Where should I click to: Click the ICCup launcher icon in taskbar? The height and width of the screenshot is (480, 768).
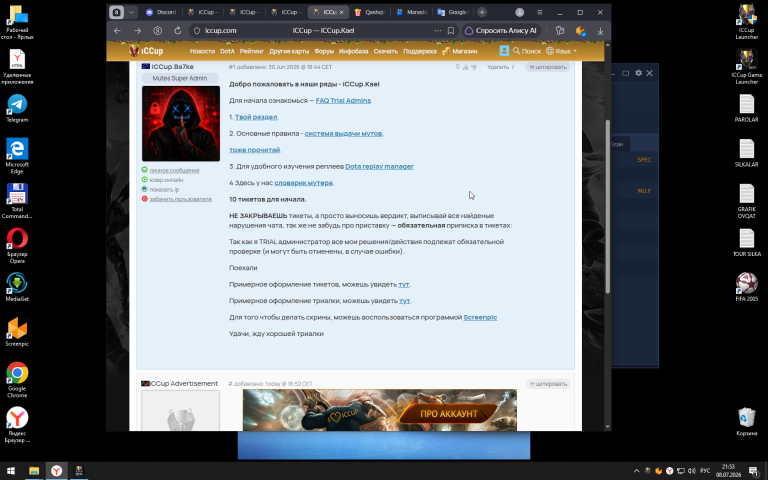coord(79,471)
